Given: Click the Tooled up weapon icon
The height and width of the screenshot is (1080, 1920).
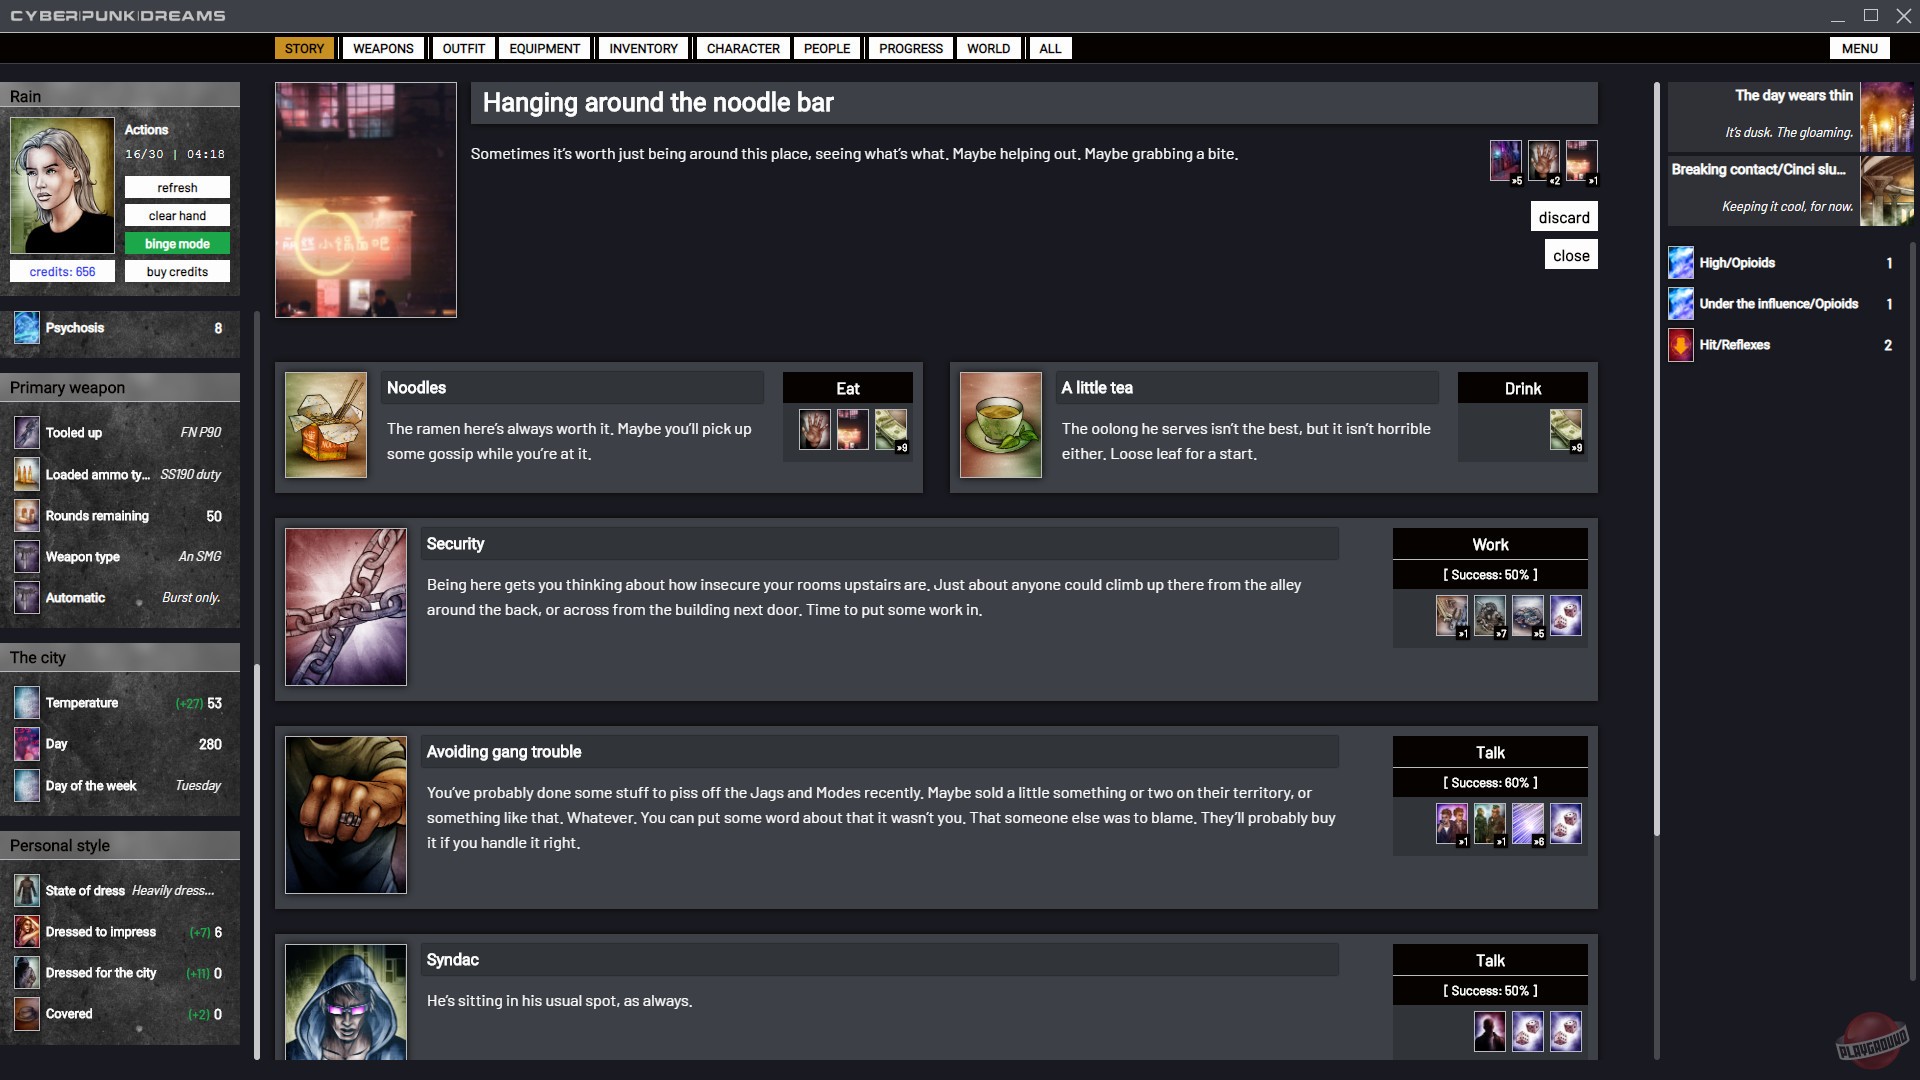Looking at the screenshot, I should click(x=27, y=433).
